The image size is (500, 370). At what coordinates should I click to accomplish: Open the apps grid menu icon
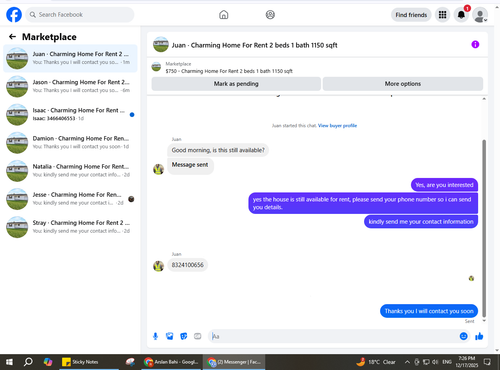coord(442,15)
